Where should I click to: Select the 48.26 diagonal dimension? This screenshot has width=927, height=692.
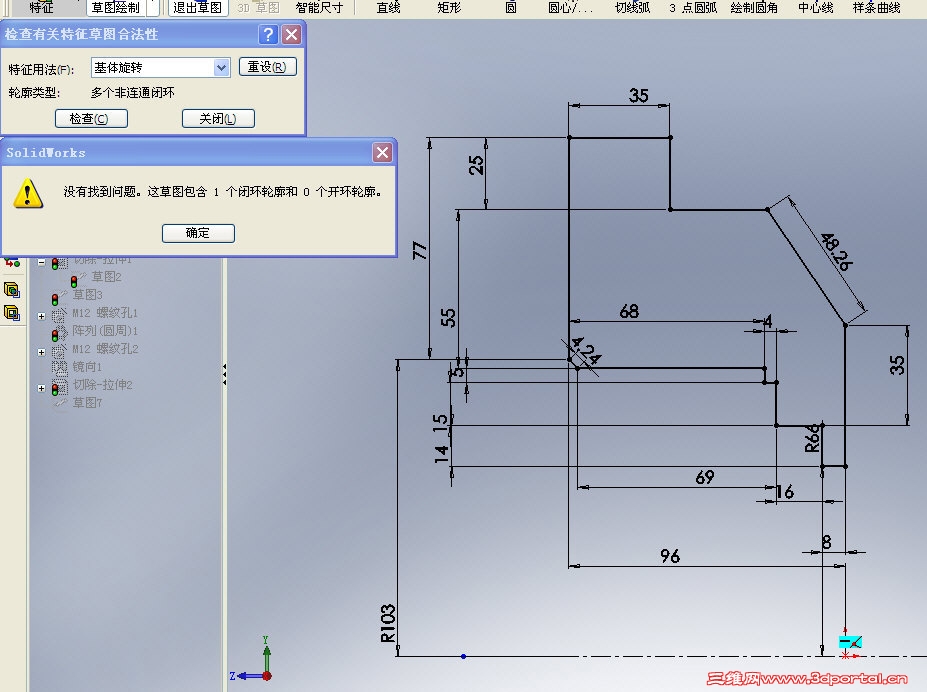pos(837,252)
